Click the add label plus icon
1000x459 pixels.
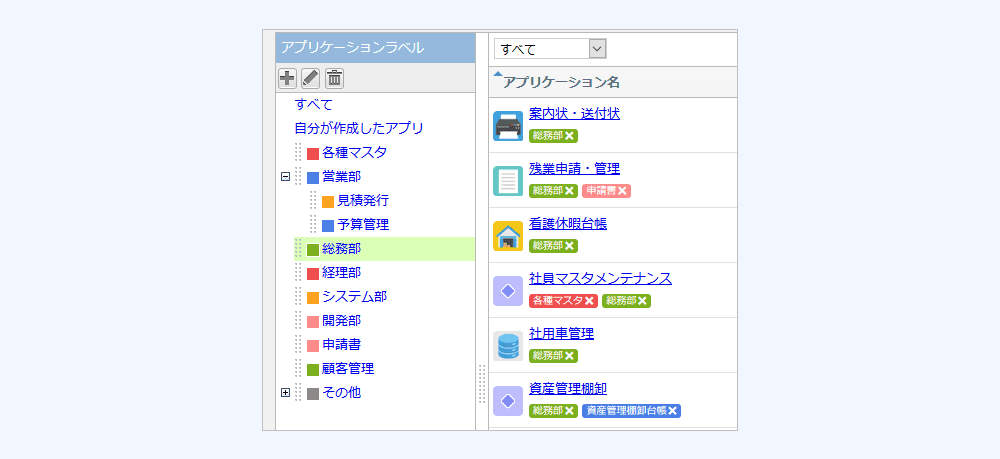287,78
